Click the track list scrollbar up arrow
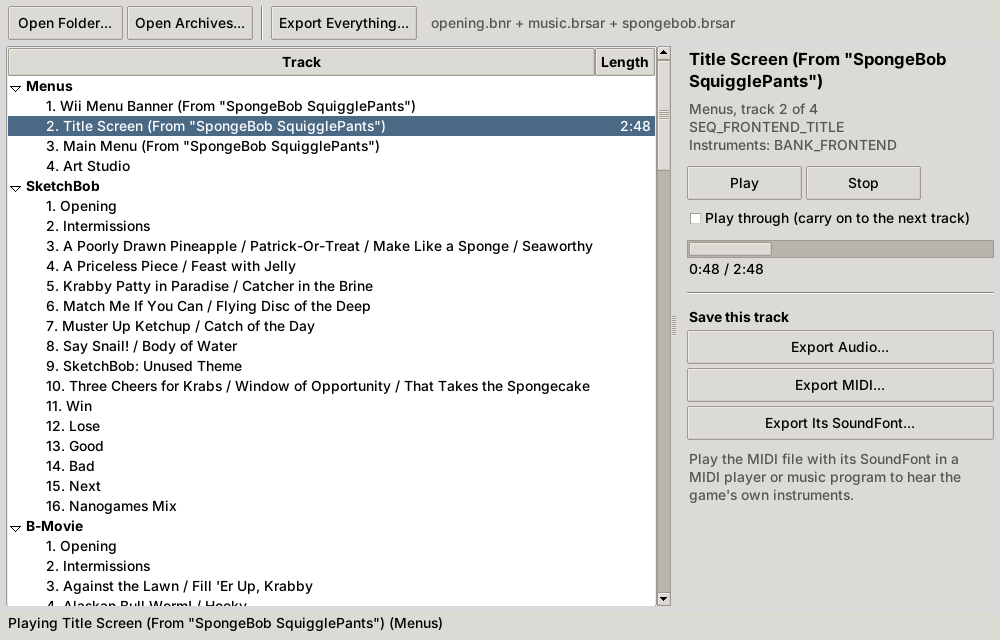 (663, 53)
